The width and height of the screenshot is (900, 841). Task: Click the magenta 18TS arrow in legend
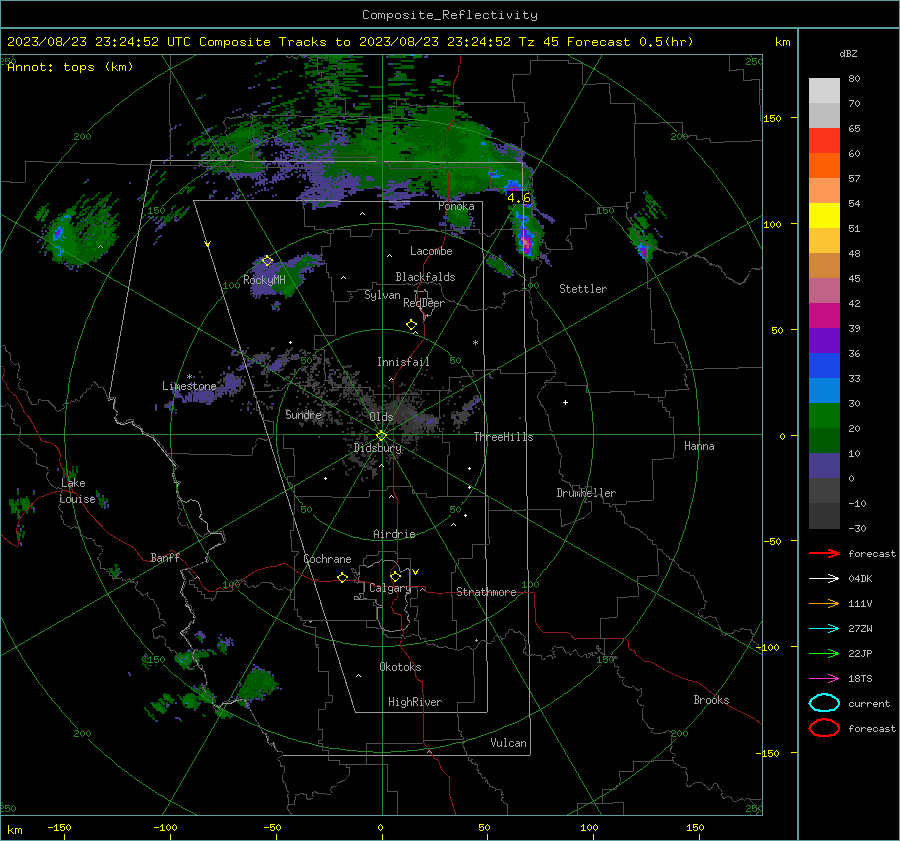point(824,679)
